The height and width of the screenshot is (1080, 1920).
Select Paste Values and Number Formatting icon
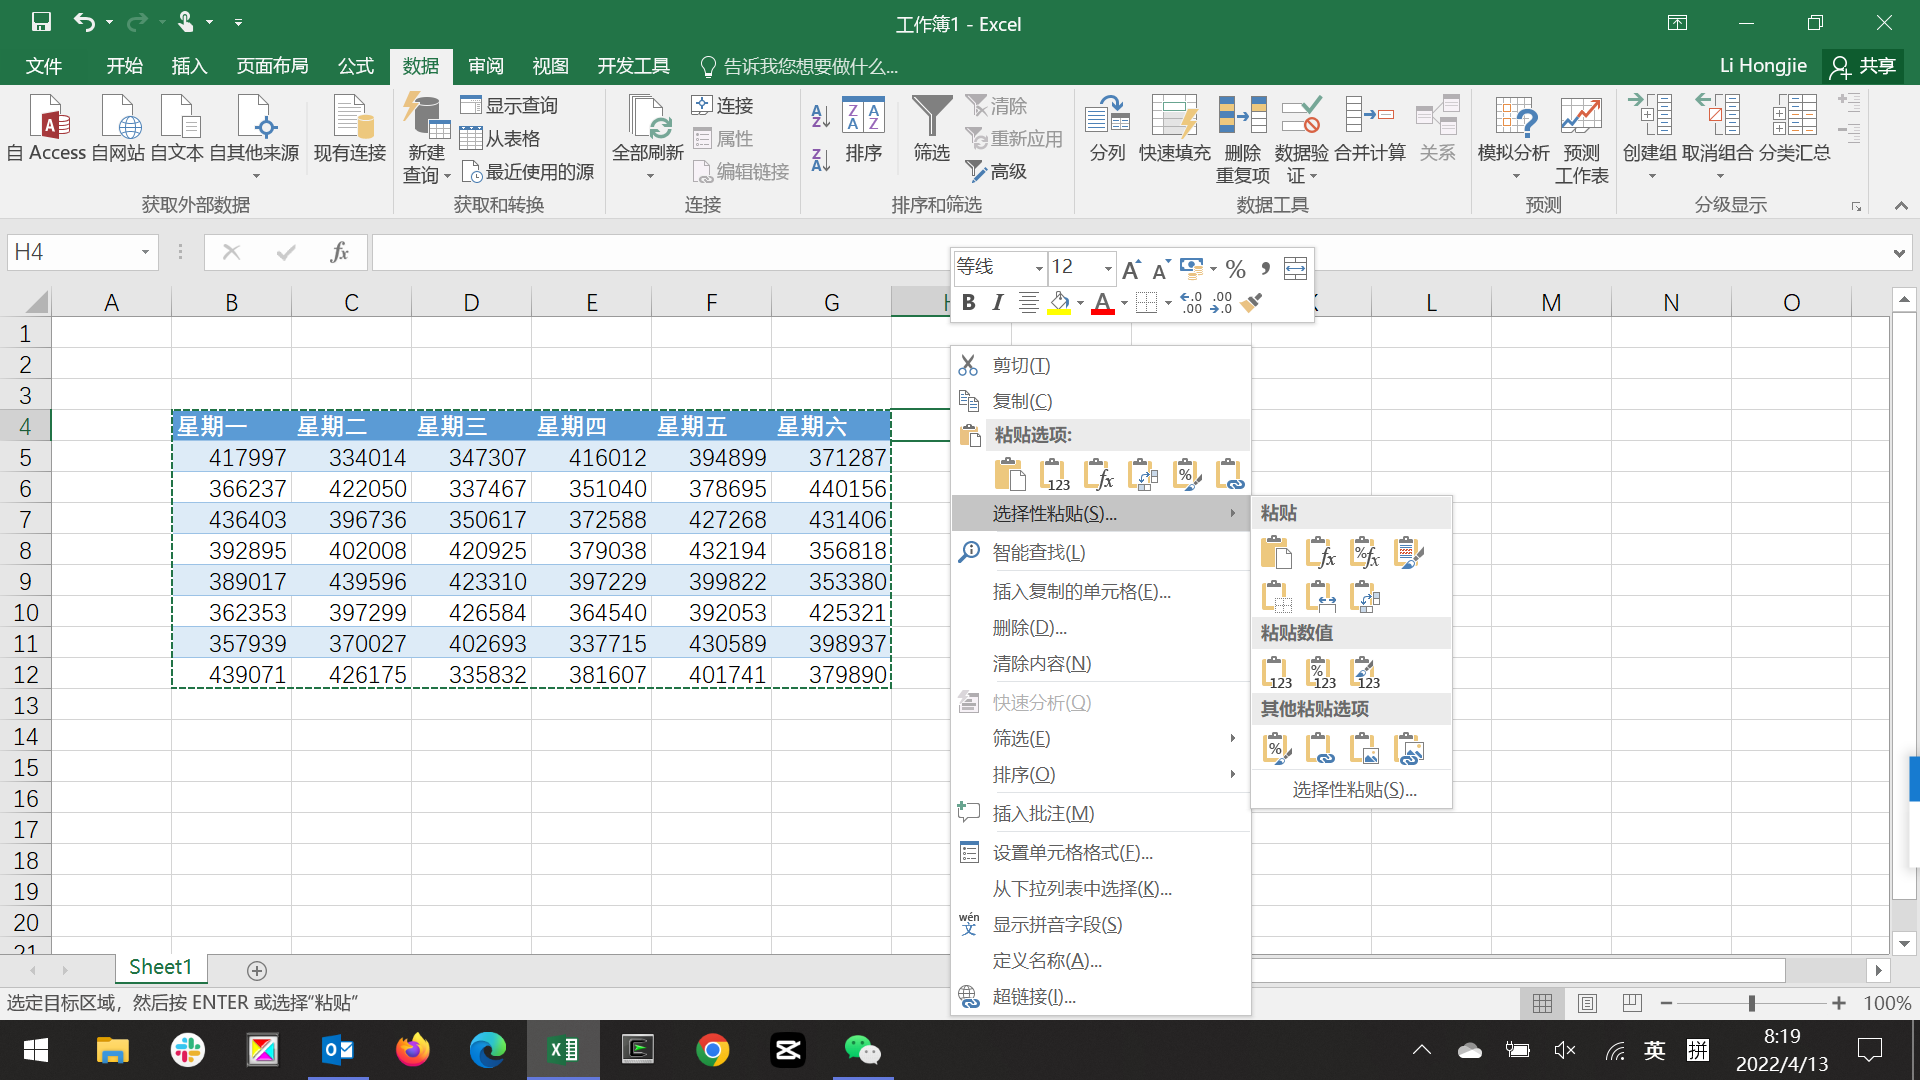pos(1321,673)
